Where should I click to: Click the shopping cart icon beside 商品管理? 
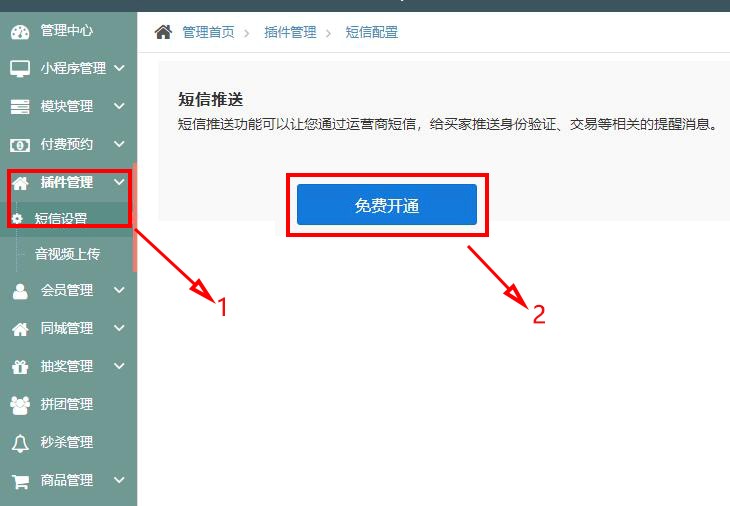pyautogui.click(x=20, y=481)
